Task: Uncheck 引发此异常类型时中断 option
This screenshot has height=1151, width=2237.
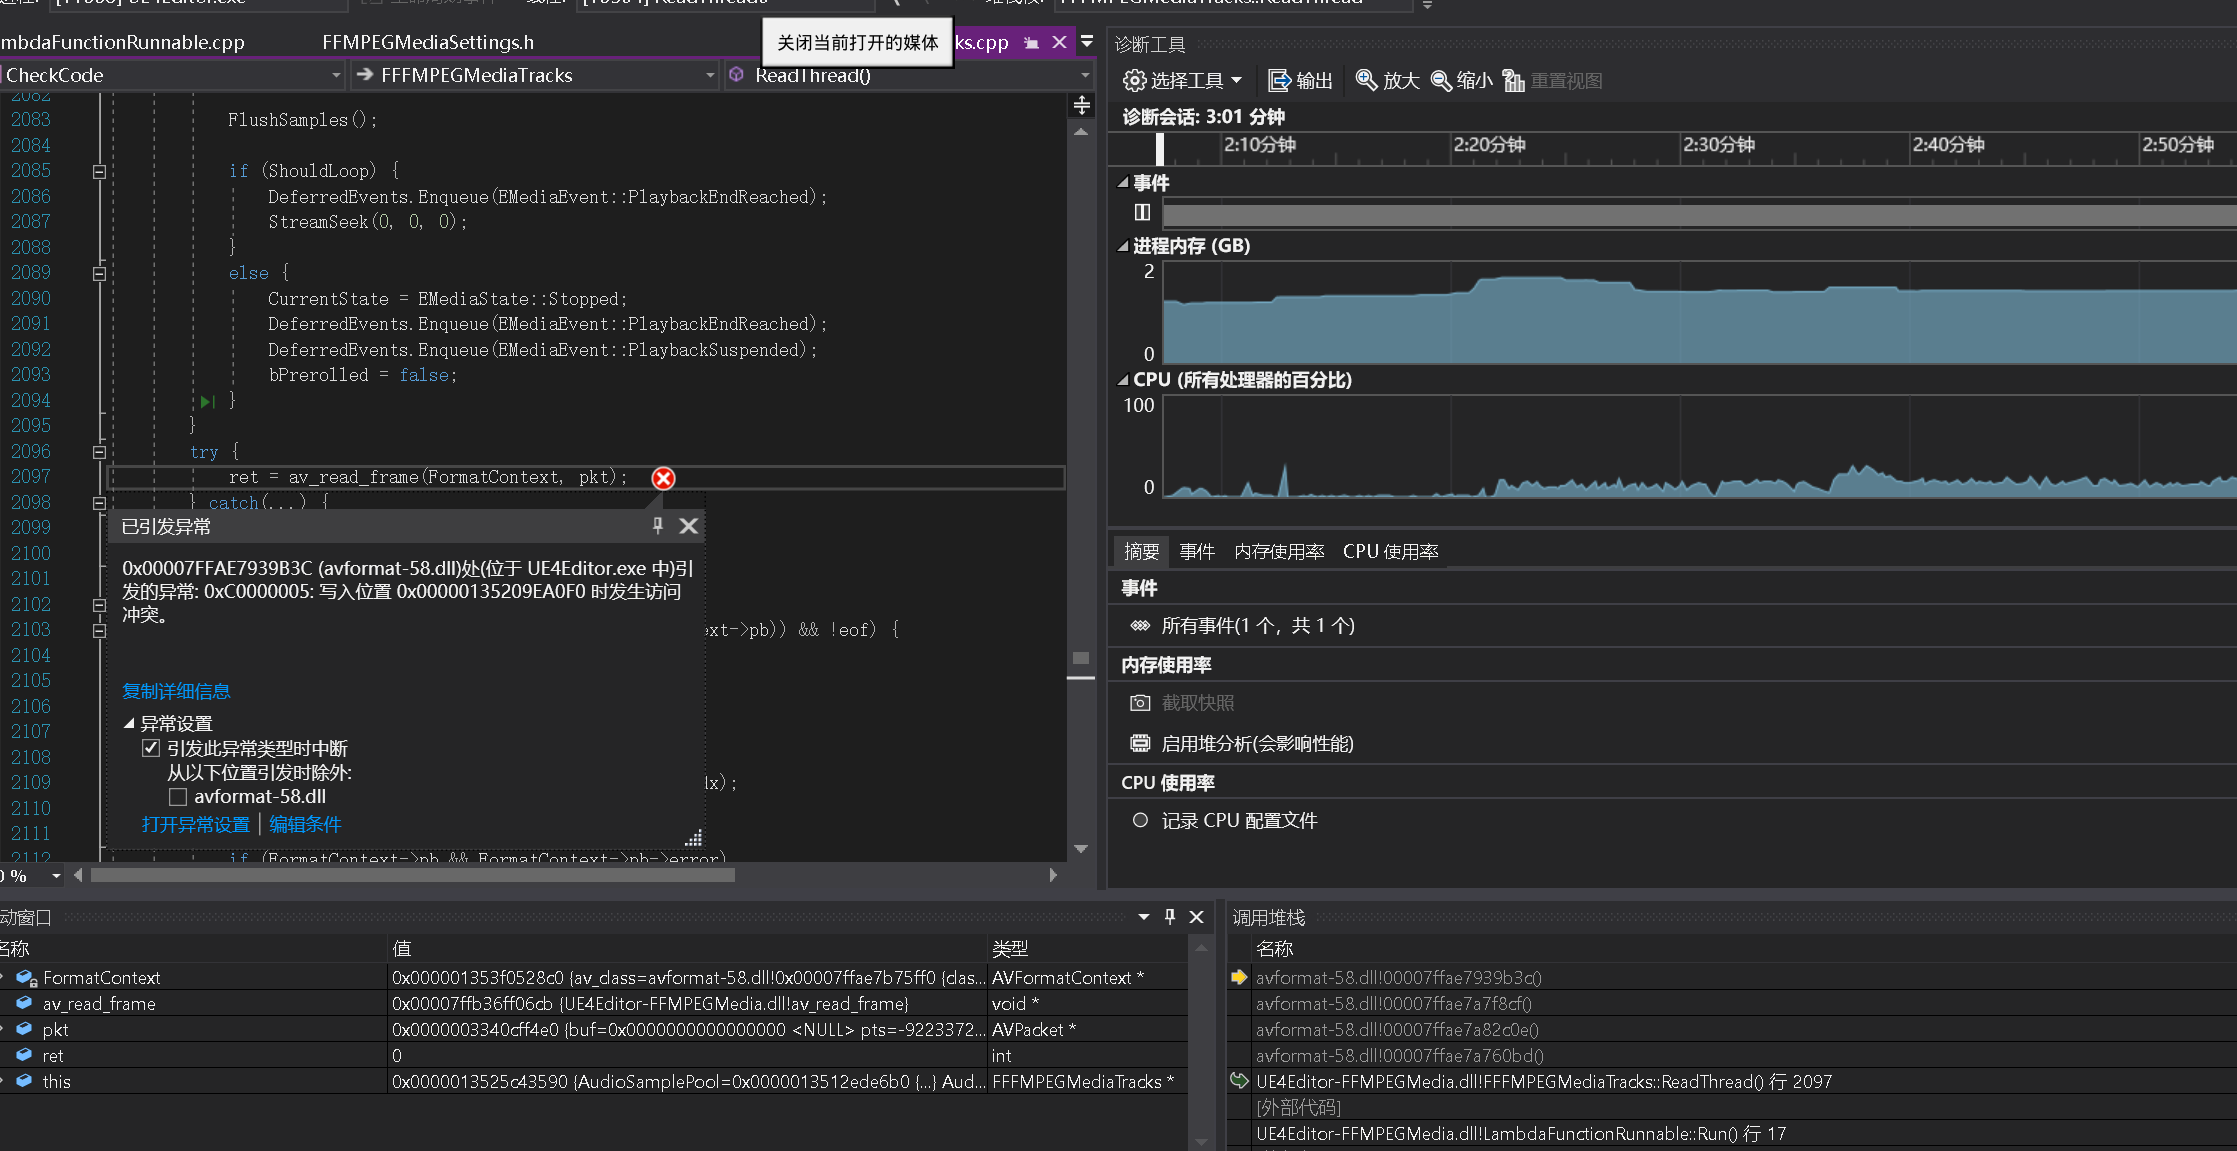Action: tap(151, 747)
